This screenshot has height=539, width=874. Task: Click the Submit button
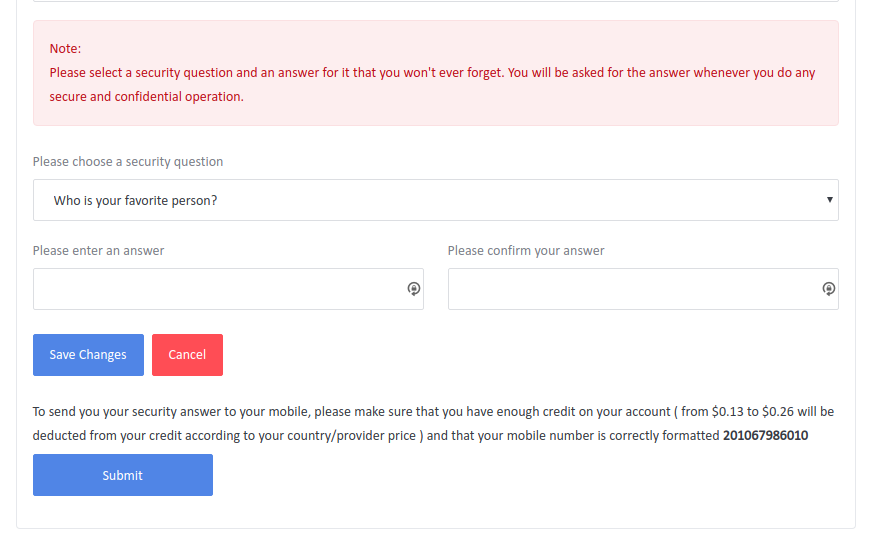tap(123, 475)
